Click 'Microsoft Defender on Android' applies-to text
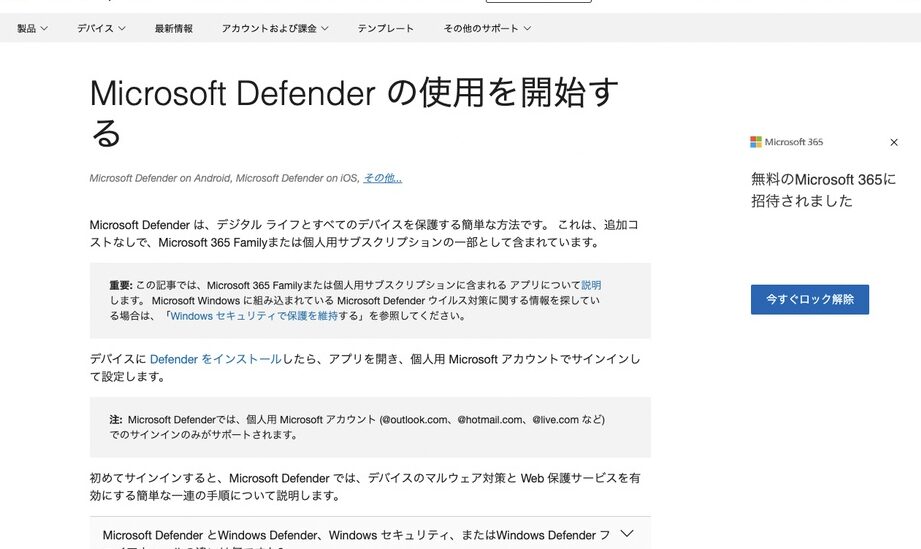921x549 pixels. [160, 178]
